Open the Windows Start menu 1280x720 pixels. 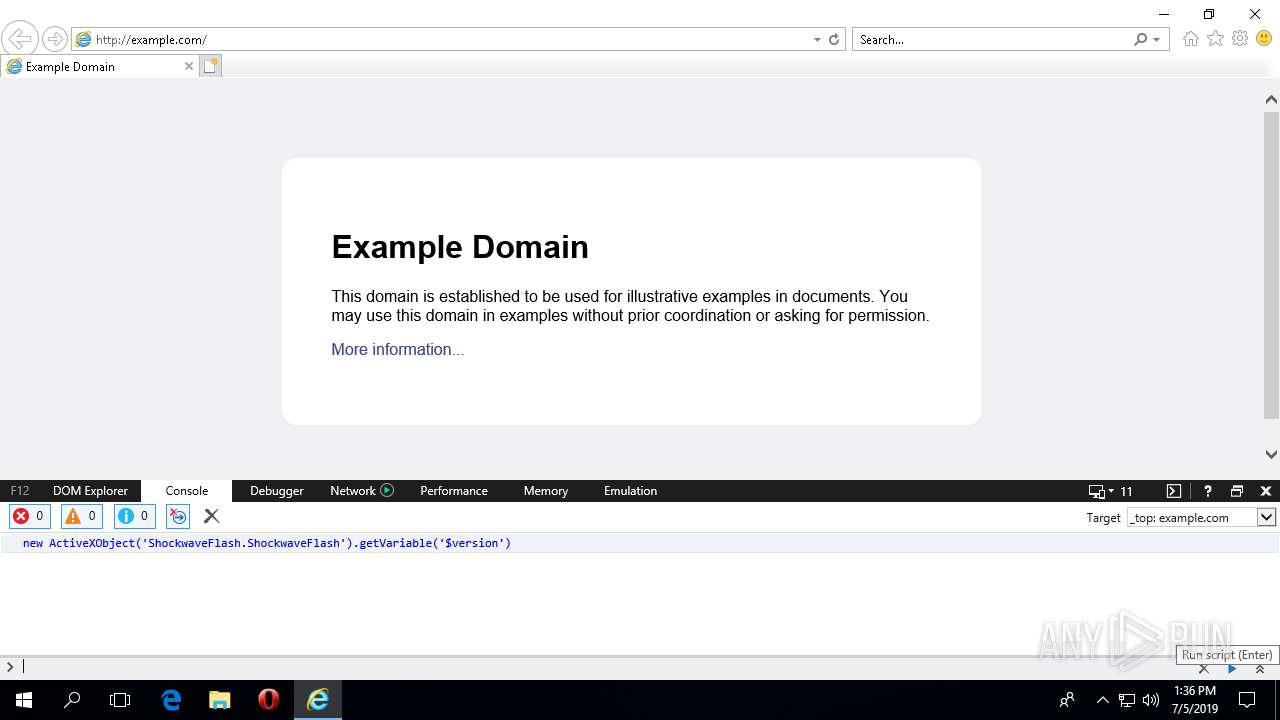click(24, 700)
